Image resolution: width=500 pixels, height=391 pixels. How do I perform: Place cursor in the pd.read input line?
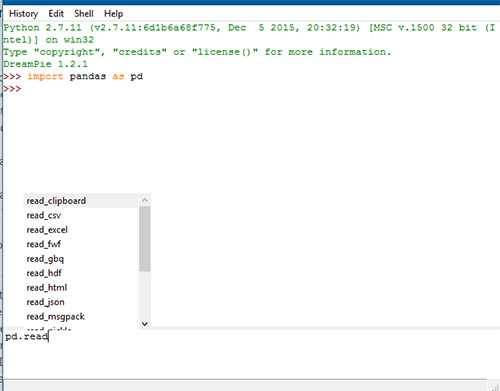[250, 336]
